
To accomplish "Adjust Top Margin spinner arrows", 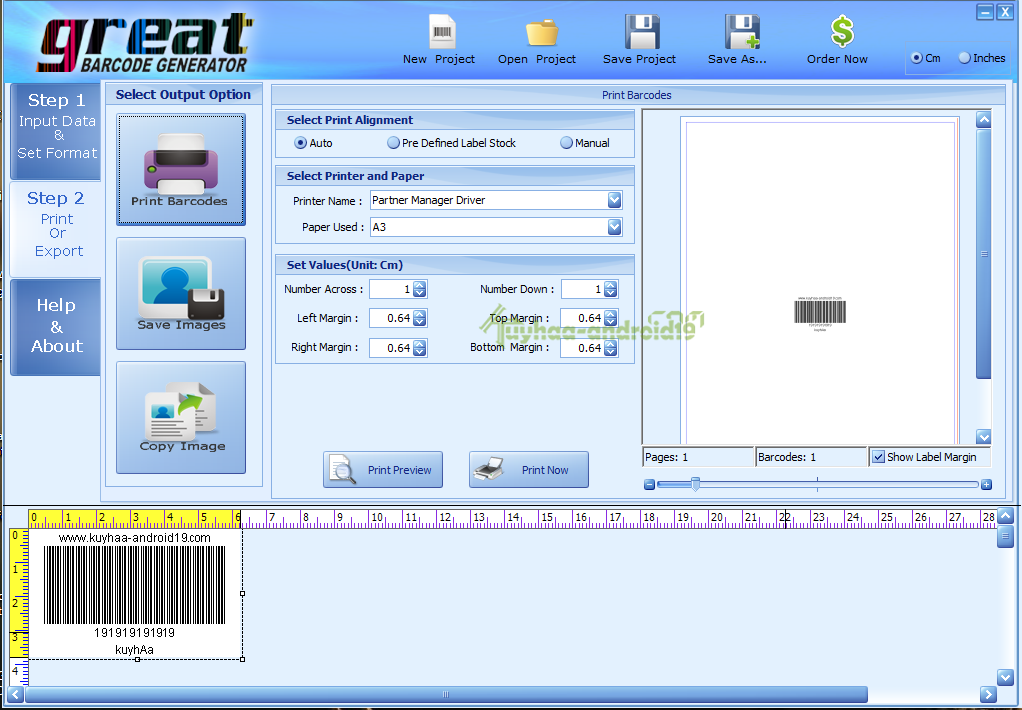I will point(610,318).
